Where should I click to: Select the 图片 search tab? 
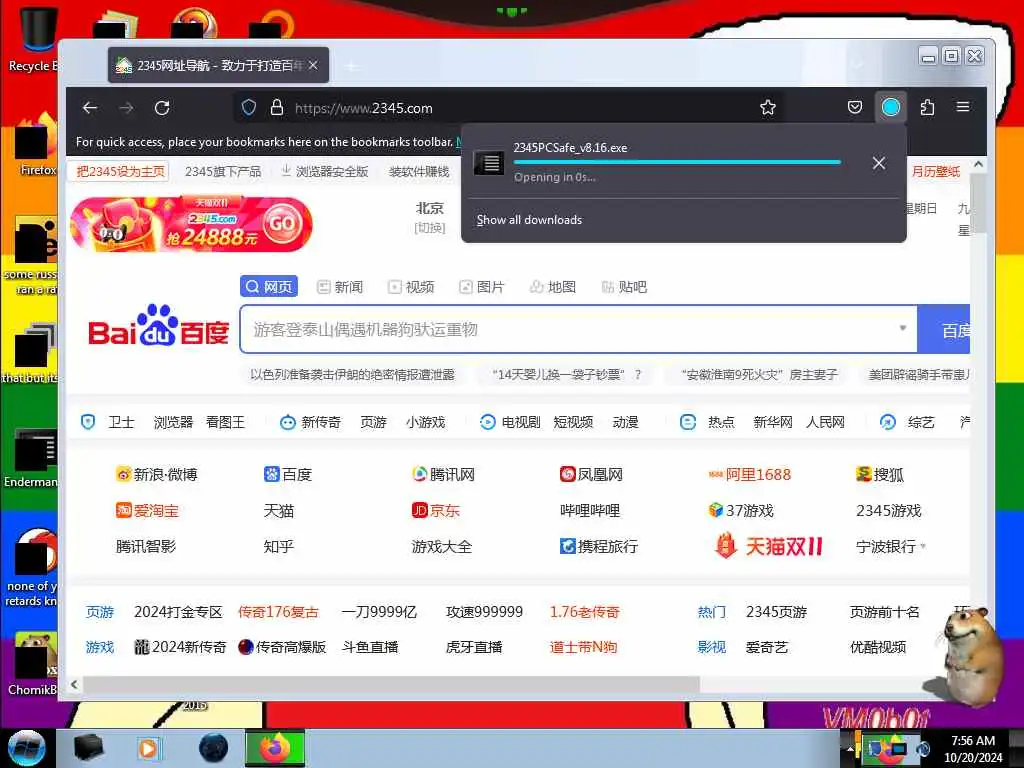point(481,287)
